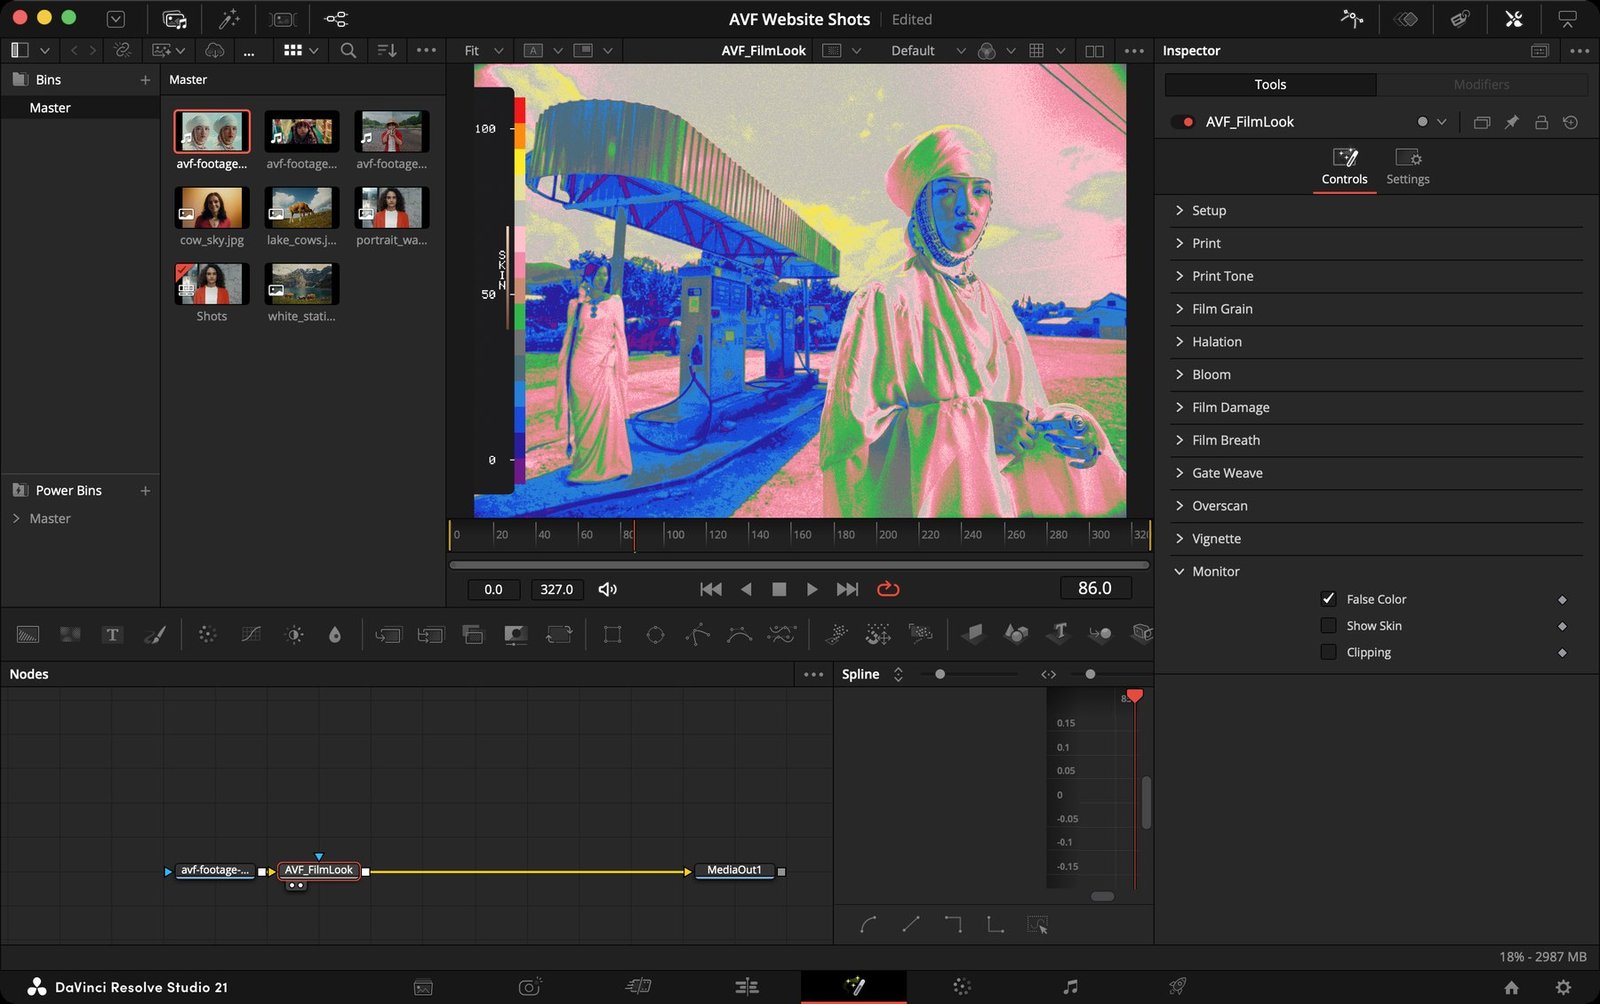
Task: Mute the viewer audio
Action: point(607,589)
